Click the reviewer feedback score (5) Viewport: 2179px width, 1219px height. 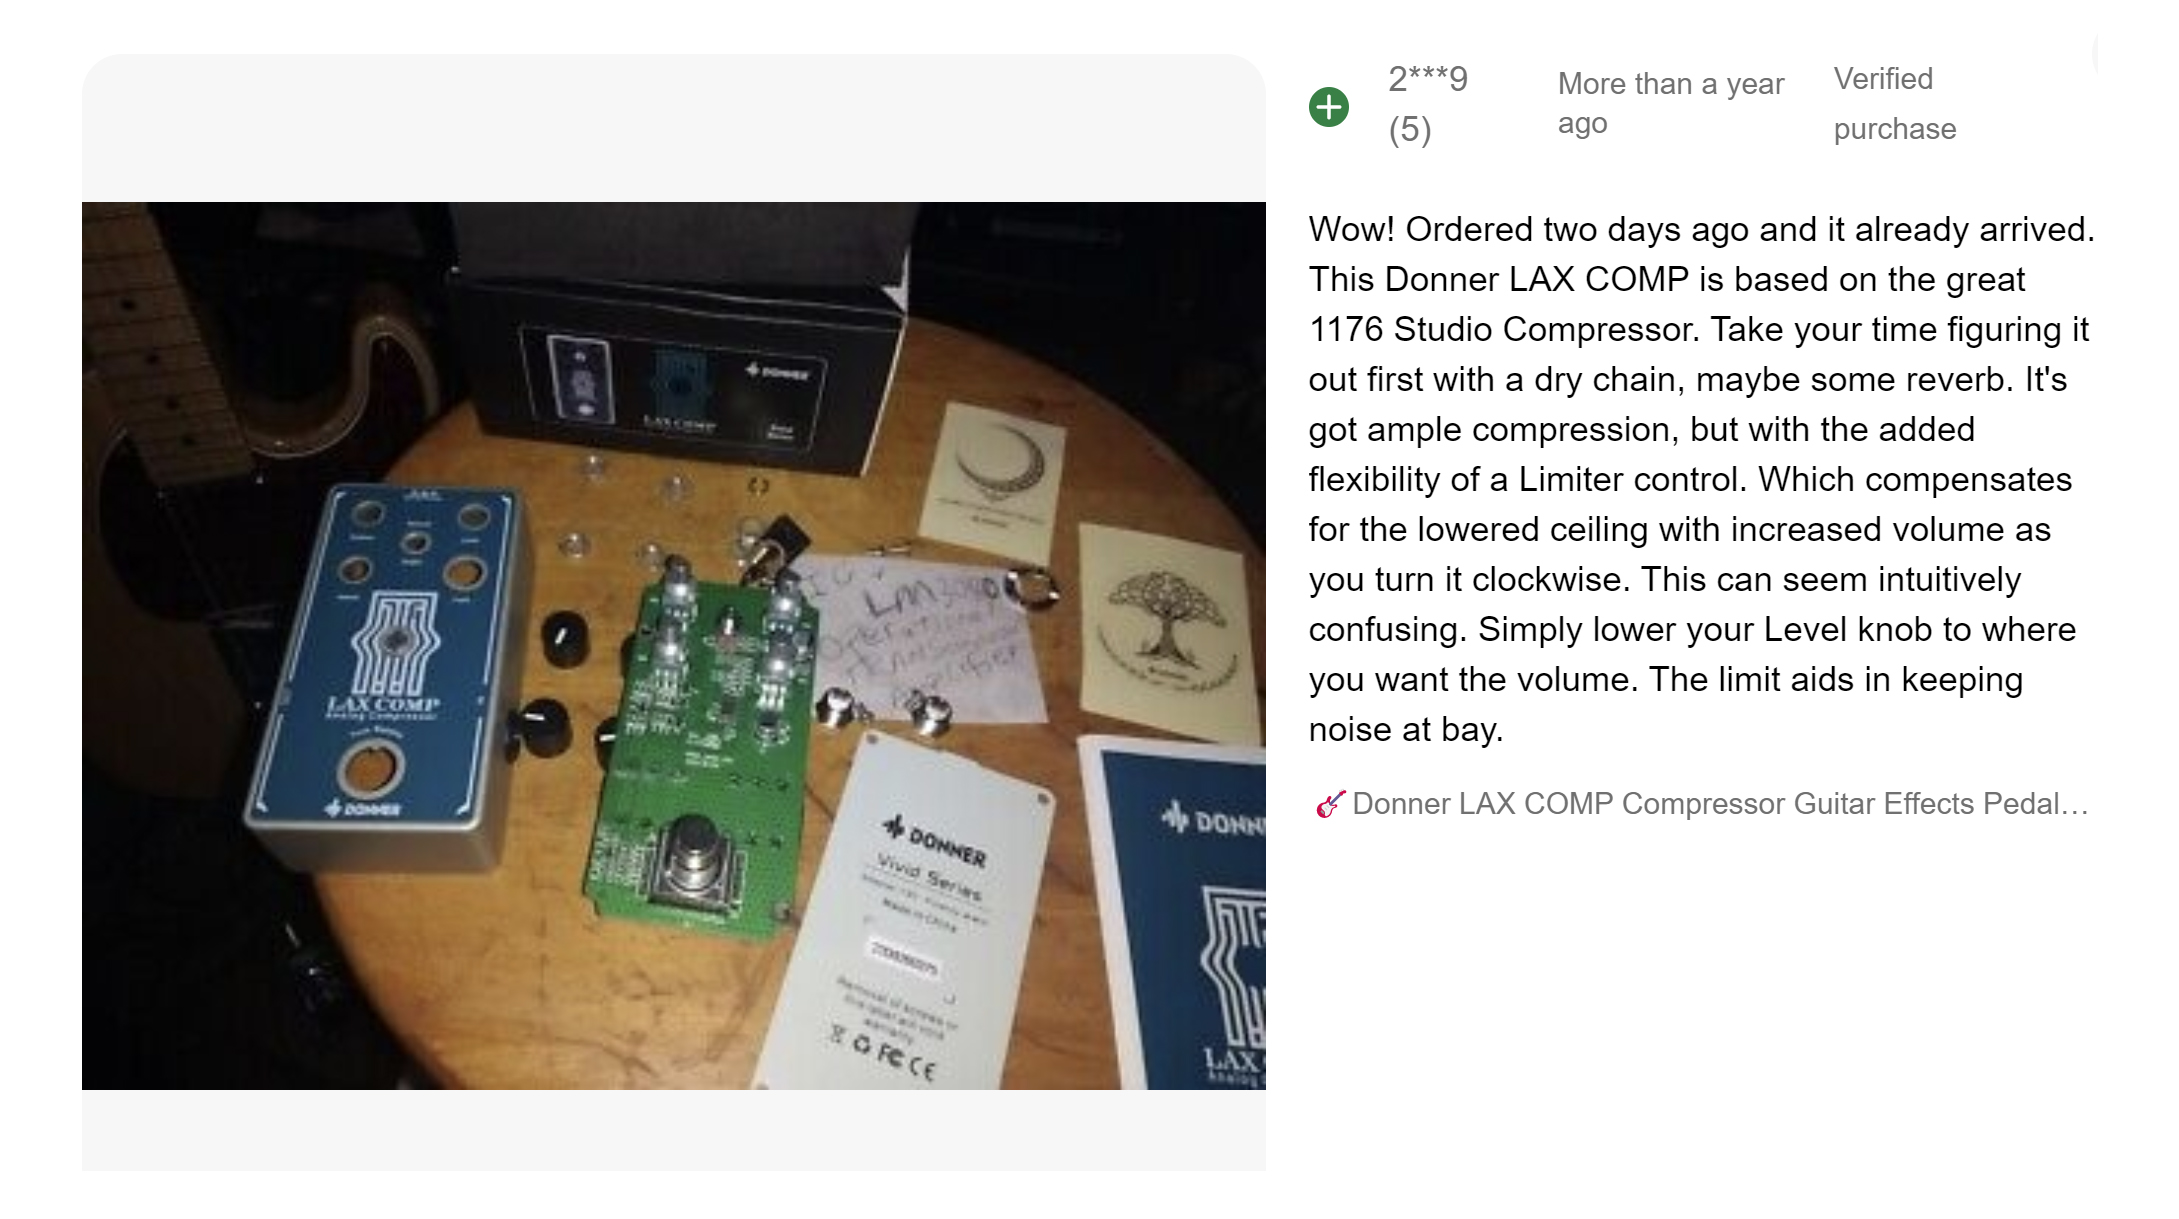pos(1409,129)
